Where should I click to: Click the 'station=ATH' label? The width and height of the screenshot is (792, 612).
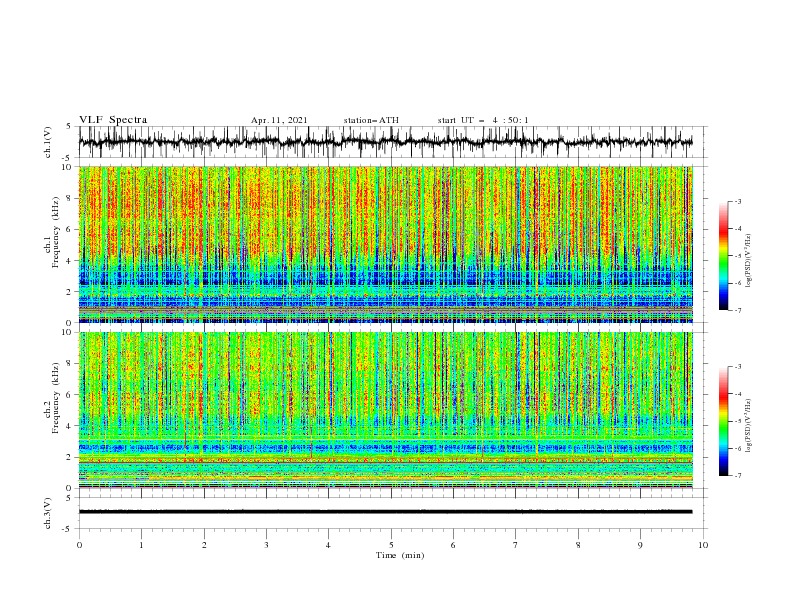pos(371,120)
